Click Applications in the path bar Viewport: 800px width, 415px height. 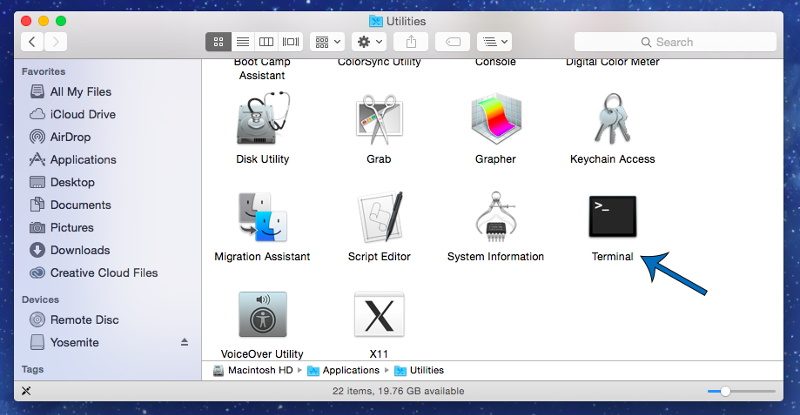[x=344, y=371]
